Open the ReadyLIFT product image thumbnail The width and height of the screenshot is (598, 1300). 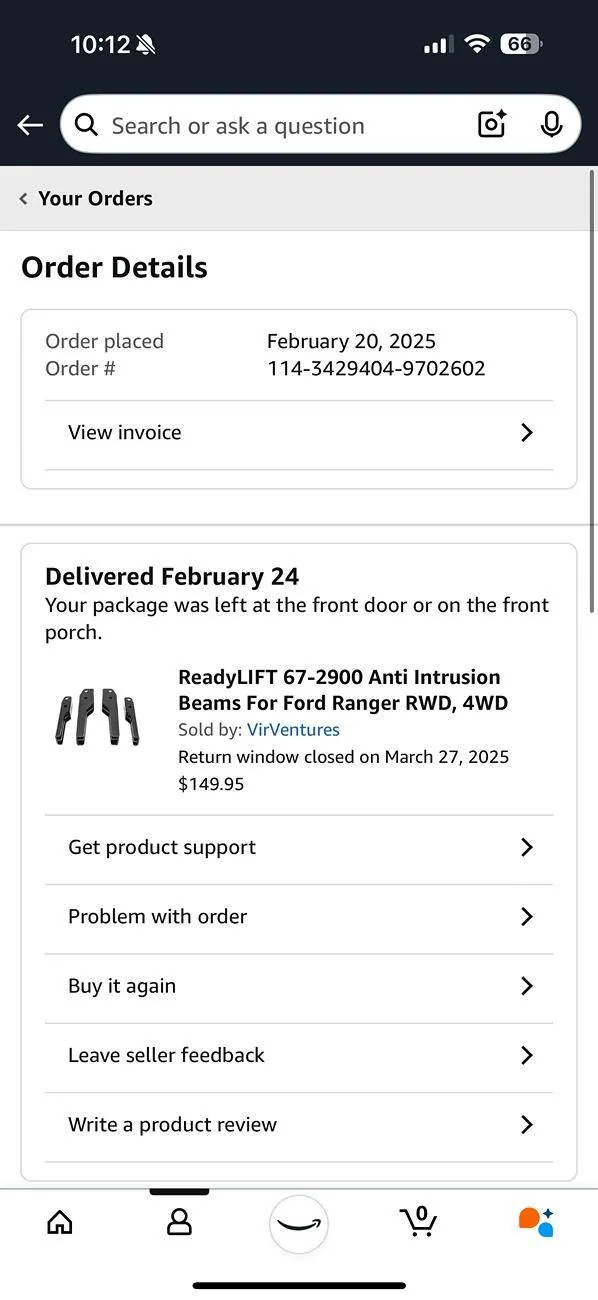point(97,716)
